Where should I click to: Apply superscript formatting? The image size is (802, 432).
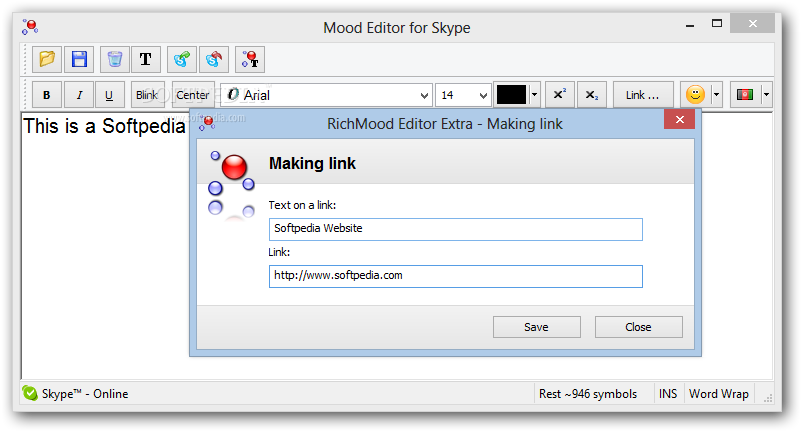(x=560, y=95)
